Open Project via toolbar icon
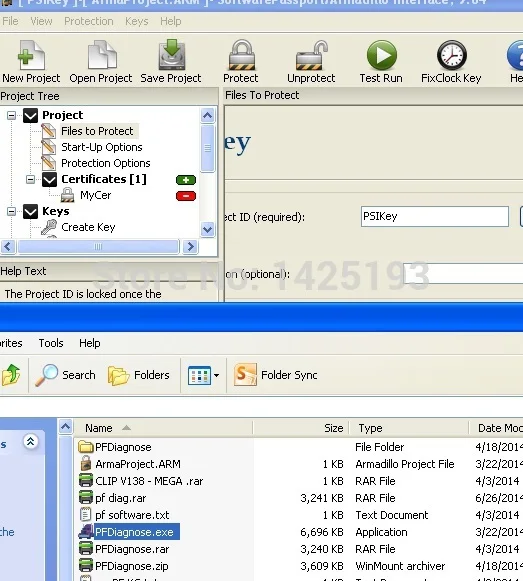This screenshot has width=523, height=581. coord(102,55)
